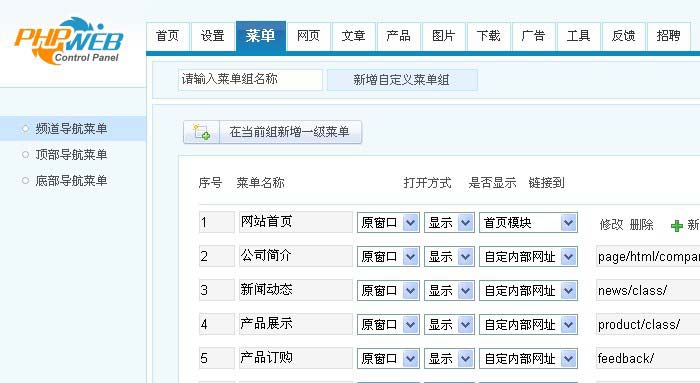Image resolution: width=700 pixels, height=383 pixels.
Task: Switch to the 设置 tab
Action: tap(212, 36)
